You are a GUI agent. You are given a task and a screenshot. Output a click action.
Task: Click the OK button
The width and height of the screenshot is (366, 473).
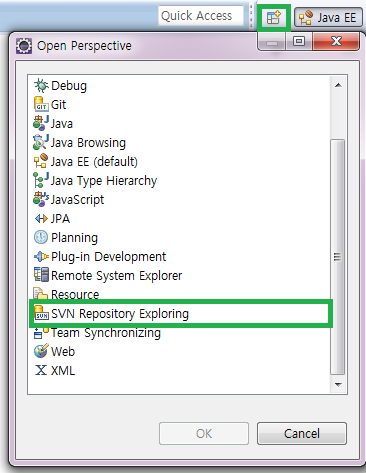[x=204, y=433]
